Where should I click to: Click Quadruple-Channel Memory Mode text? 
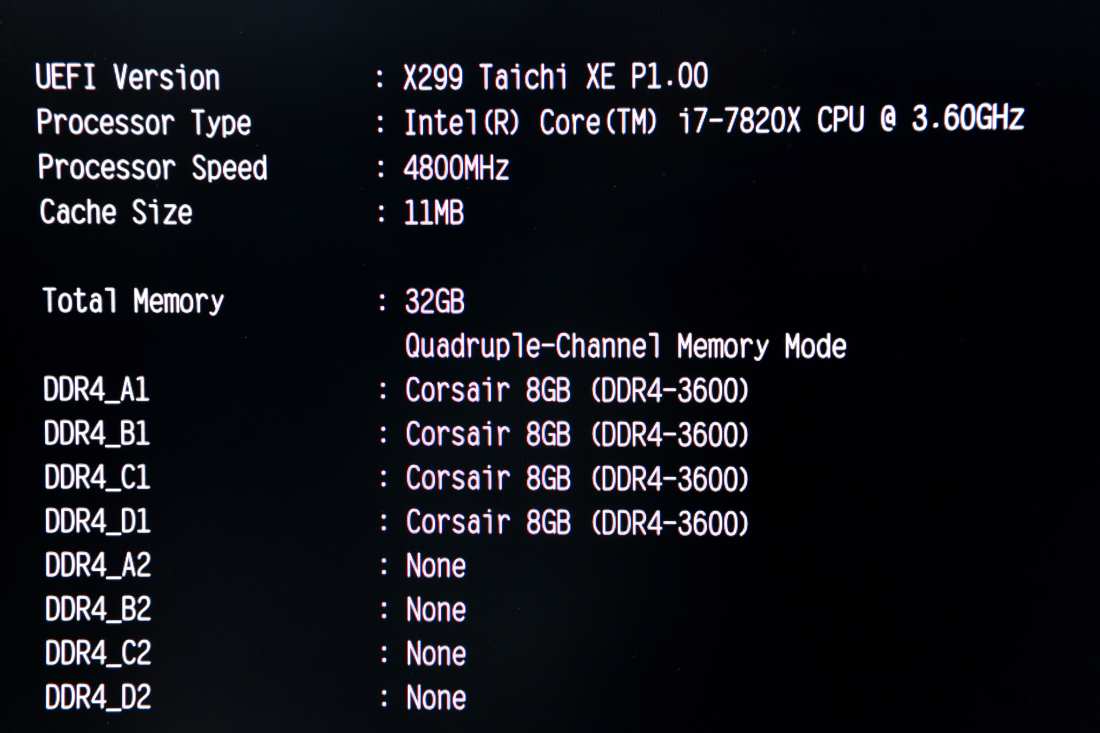(625, 347)
